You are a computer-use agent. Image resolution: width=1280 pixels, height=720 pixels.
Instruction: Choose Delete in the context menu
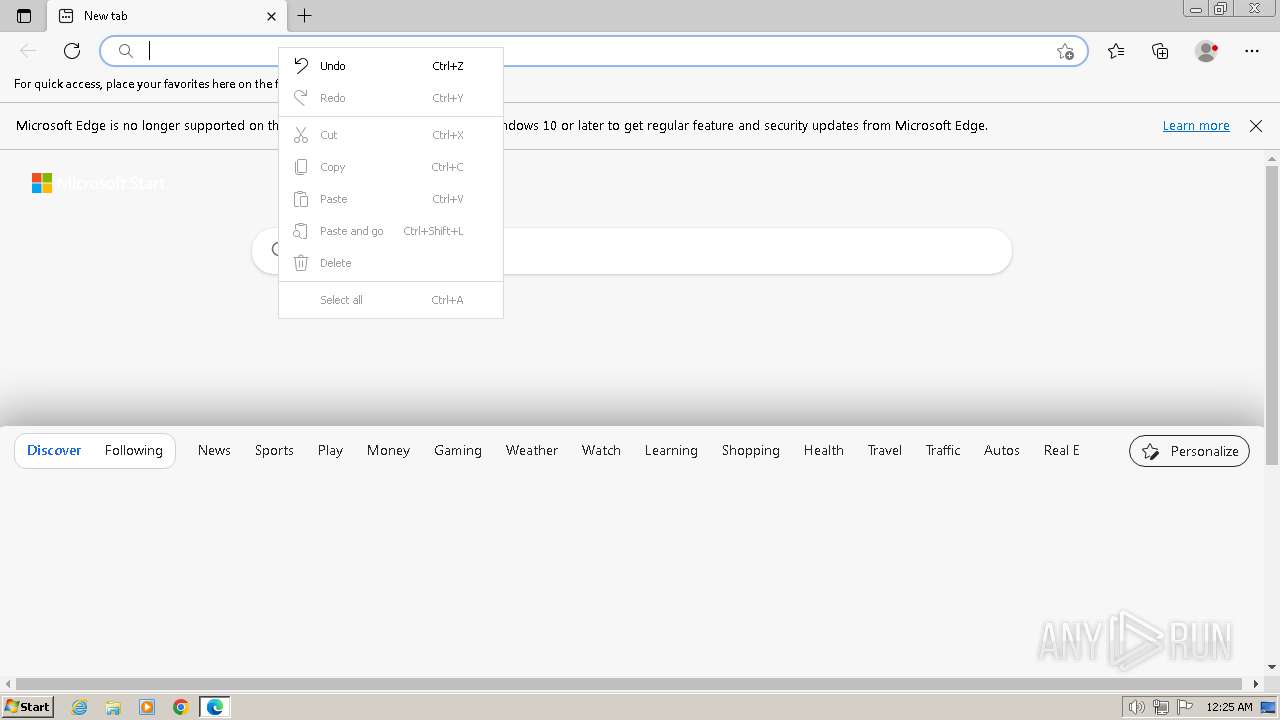click(390, 263)
